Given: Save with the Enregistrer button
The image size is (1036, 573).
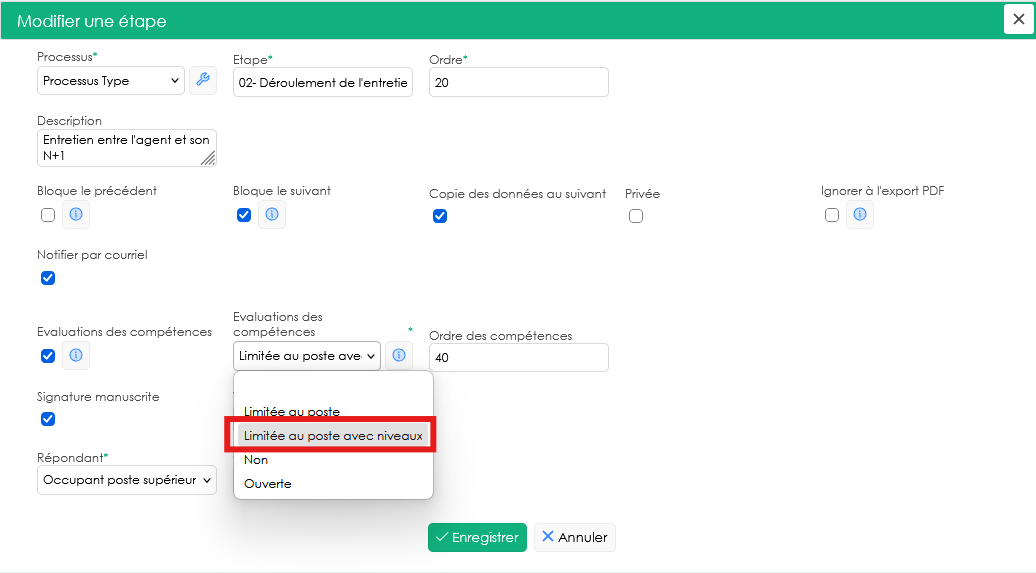Looking at the screenshot, I should coord(477,537).
